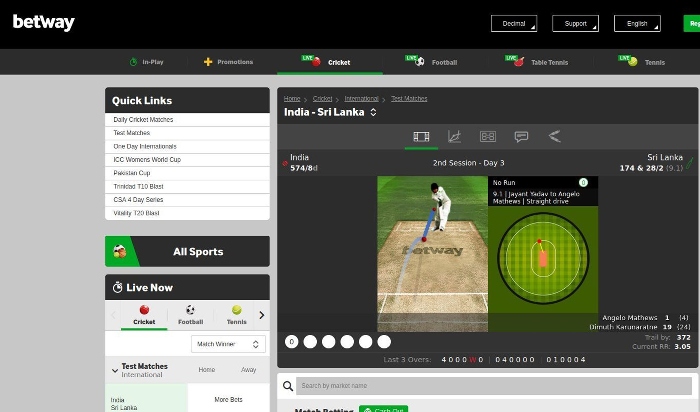Select Tennis ball icon in Live Now
The image size is (700, 412).
237,310
